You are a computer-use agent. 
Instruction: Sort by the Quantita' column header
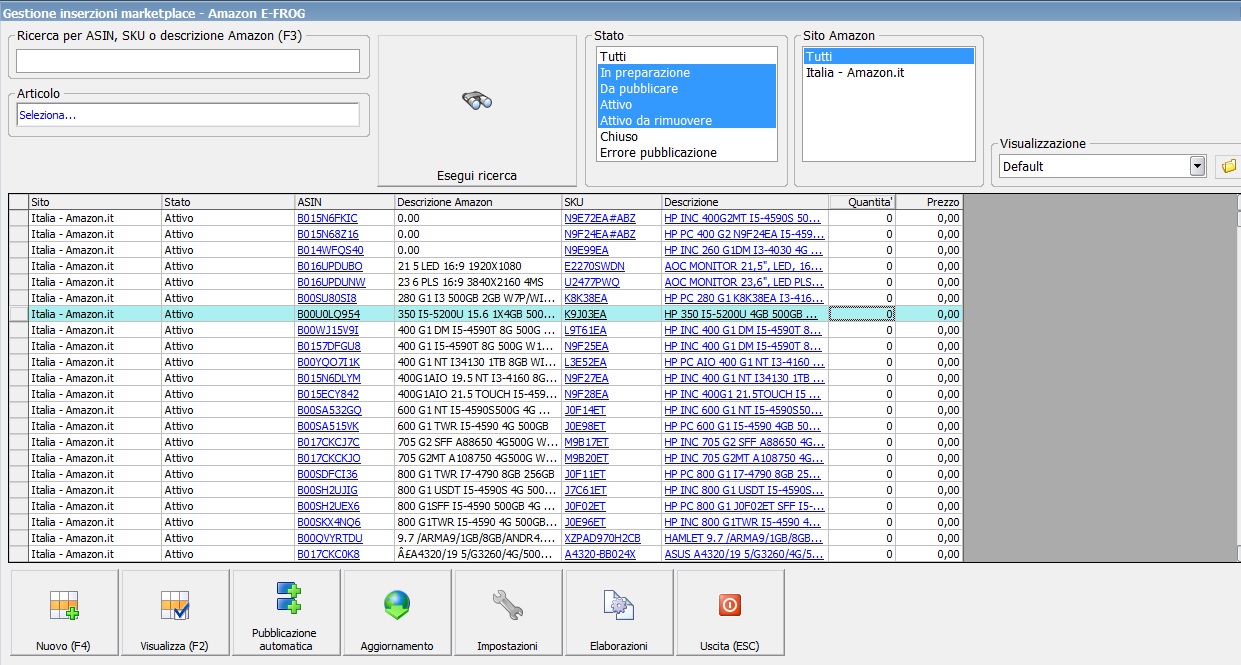point(862,202)
